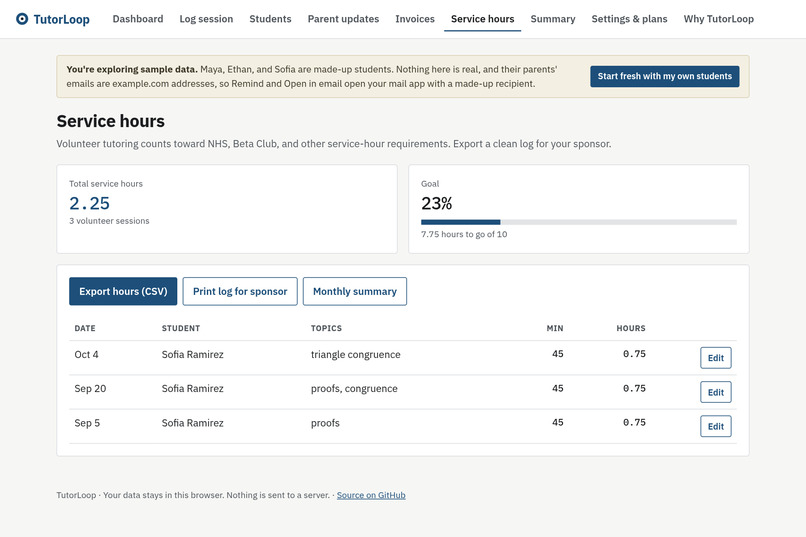Click the TOPICS column header
Image resolution: width=806 pixels, height=537 pixels.
point(326,328)
